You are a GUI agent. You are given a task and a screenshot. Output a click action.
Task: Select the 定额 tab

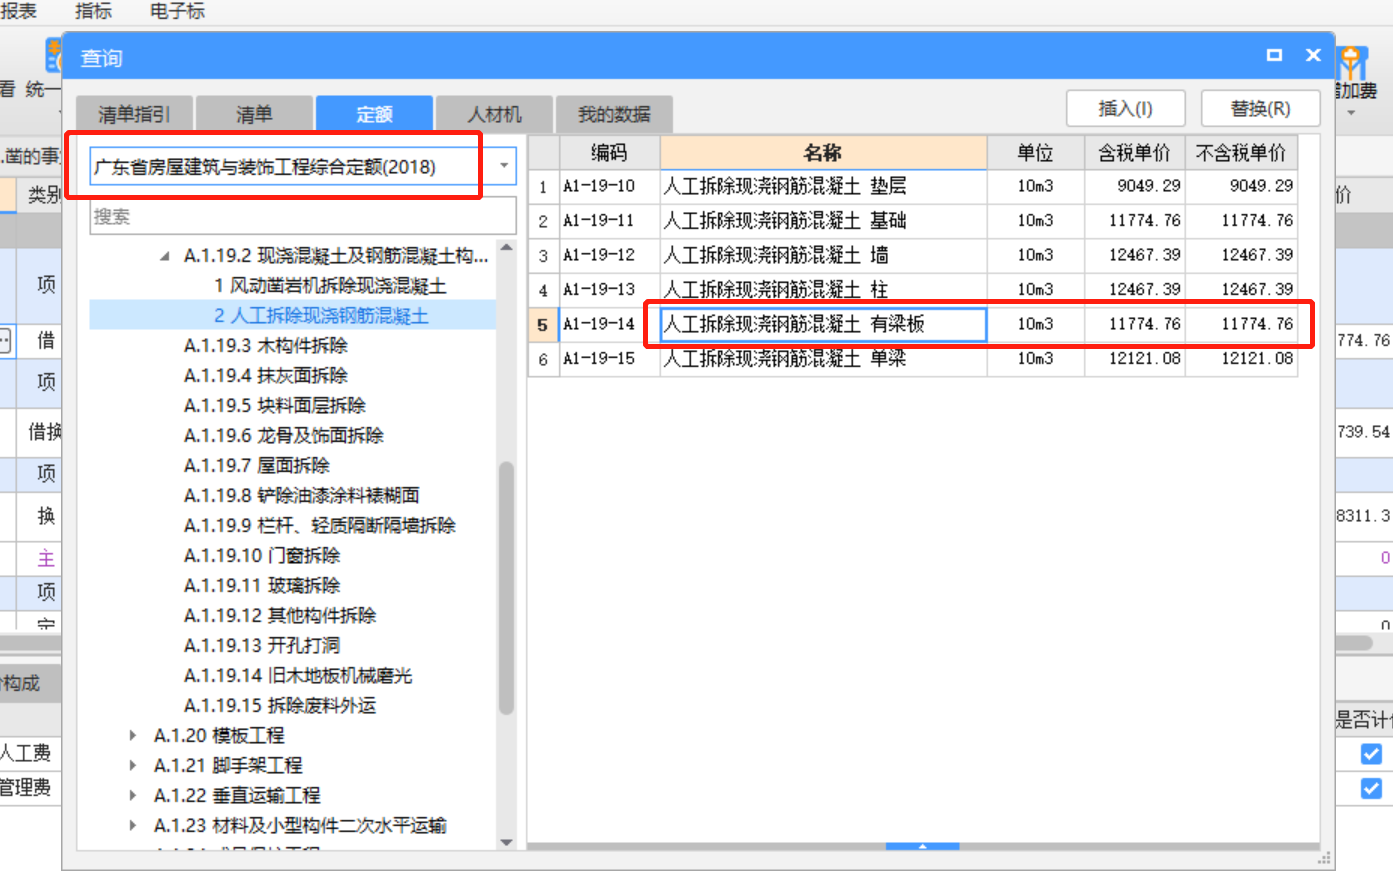(374, 114)
